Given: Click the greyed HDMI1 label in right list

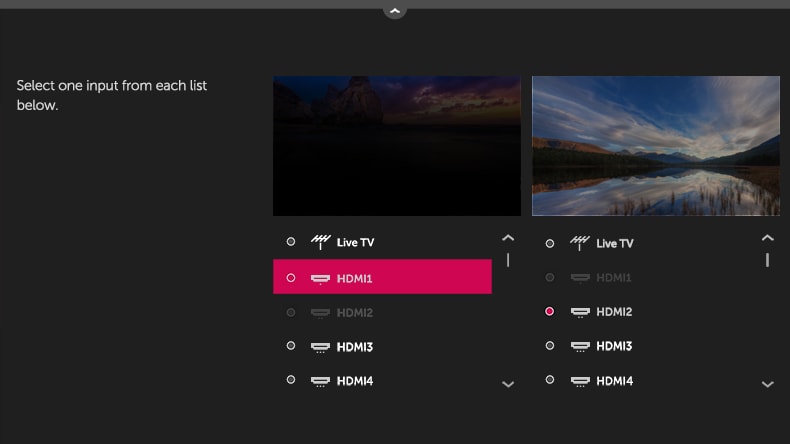Looking at the screenshot, I should [x=614, y=278].
